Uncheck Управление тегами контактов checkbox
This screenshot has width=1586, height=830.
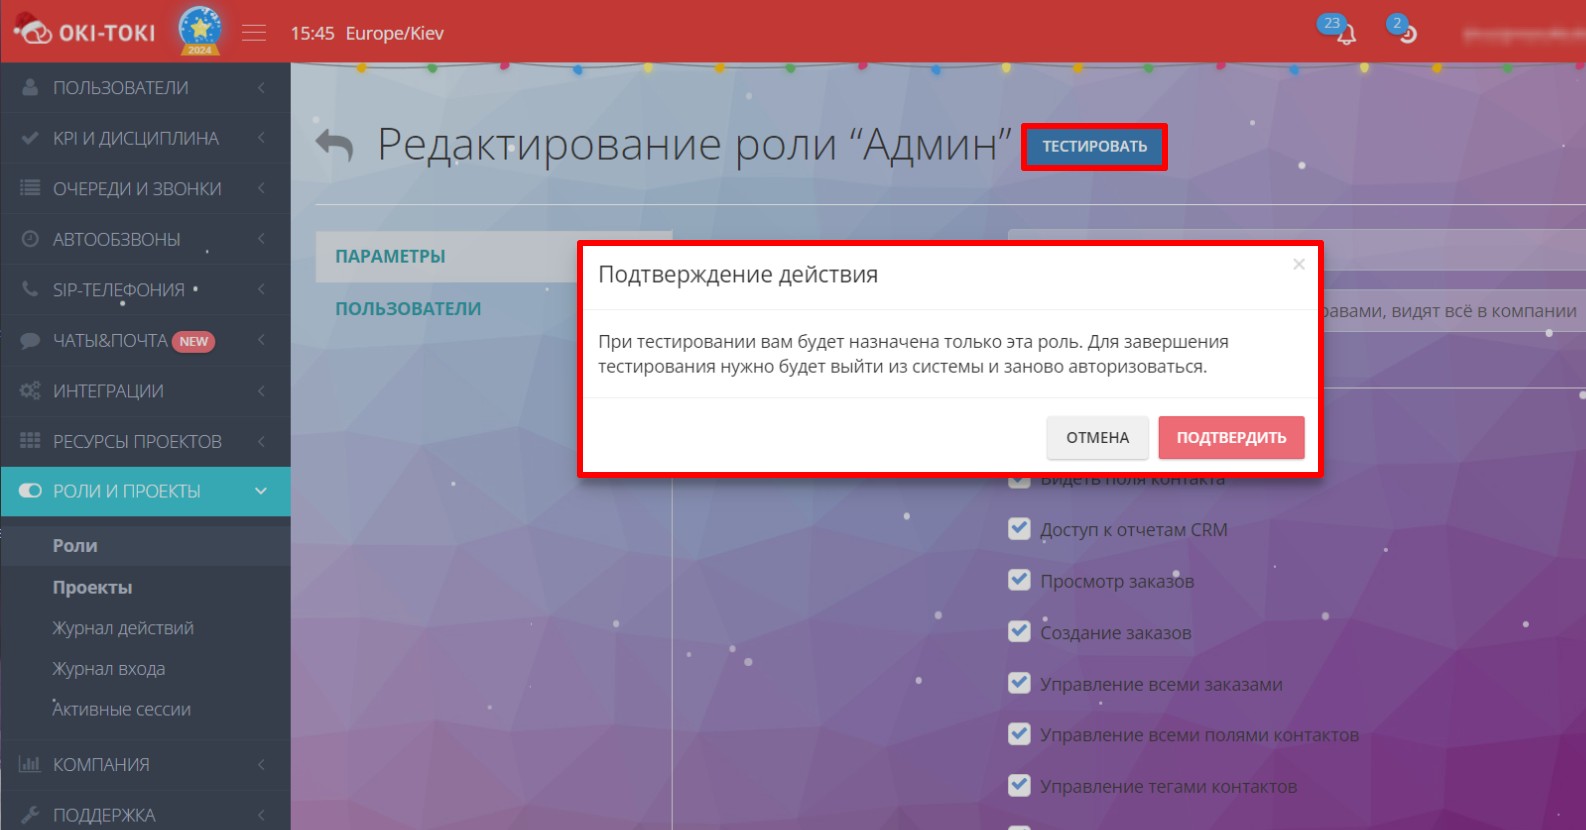(1019, 786)
